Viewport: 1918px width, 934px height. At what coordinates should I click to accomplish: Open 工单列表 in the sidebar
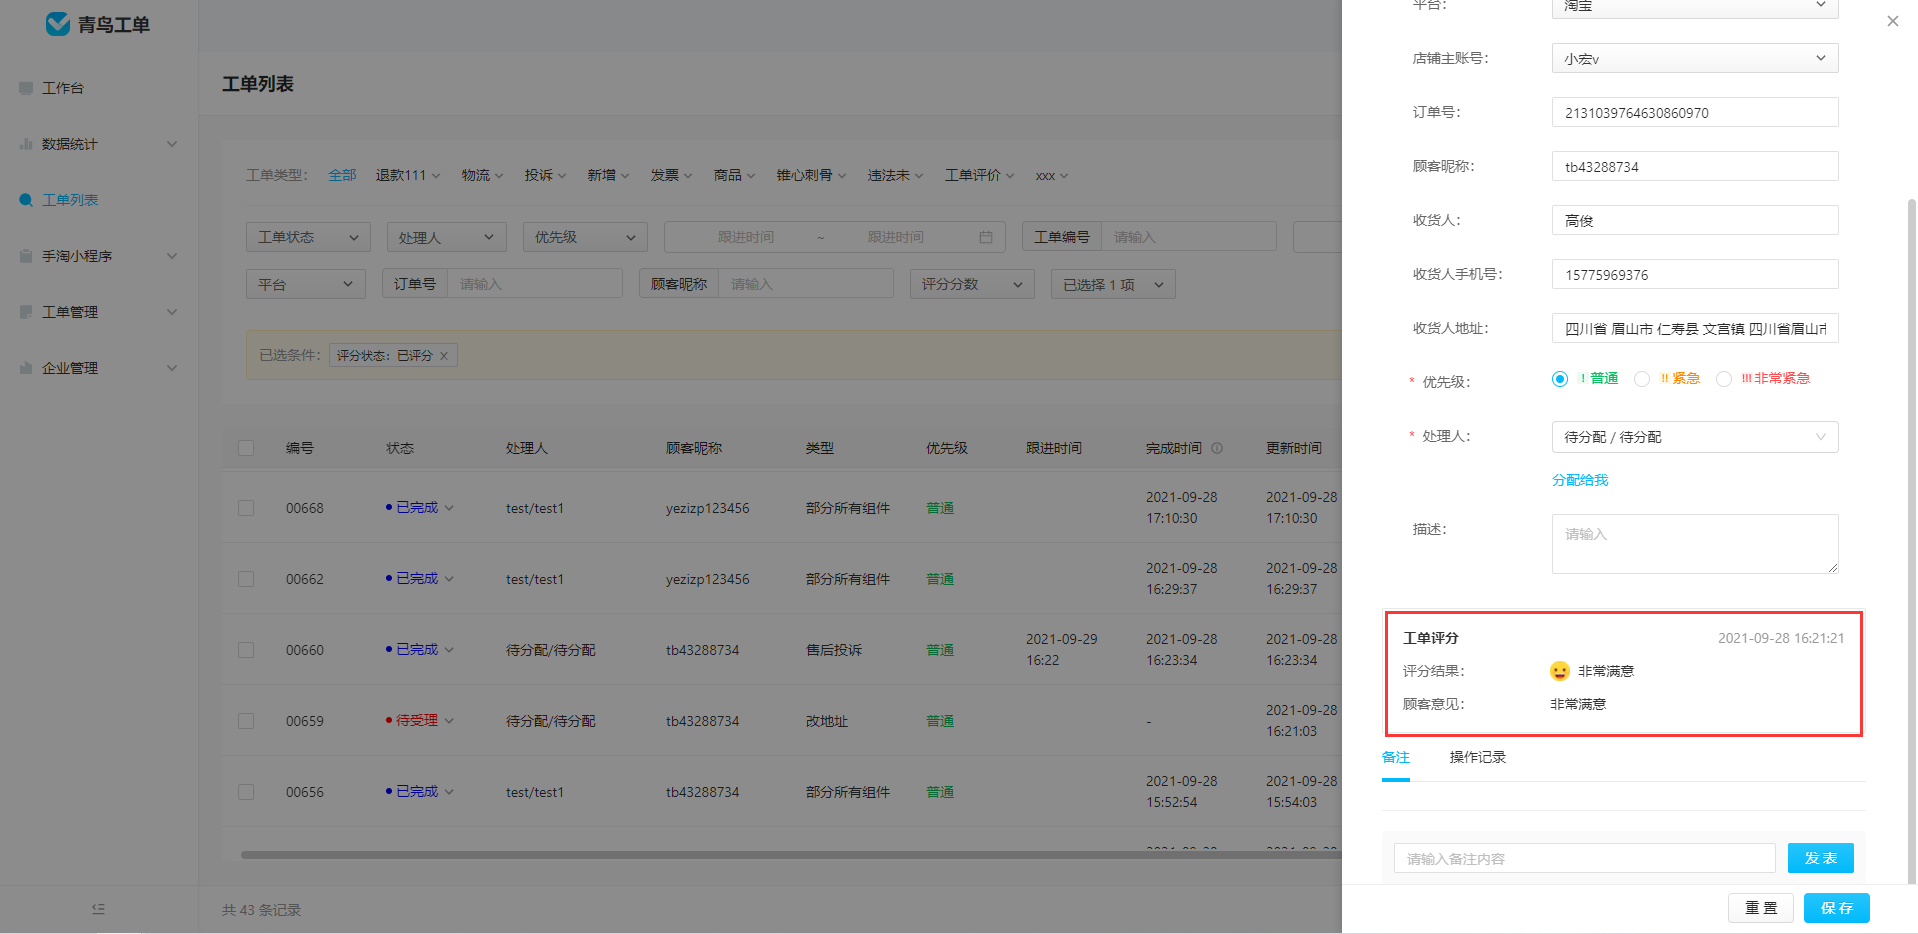pyautogui.click(x=70, y=200)
